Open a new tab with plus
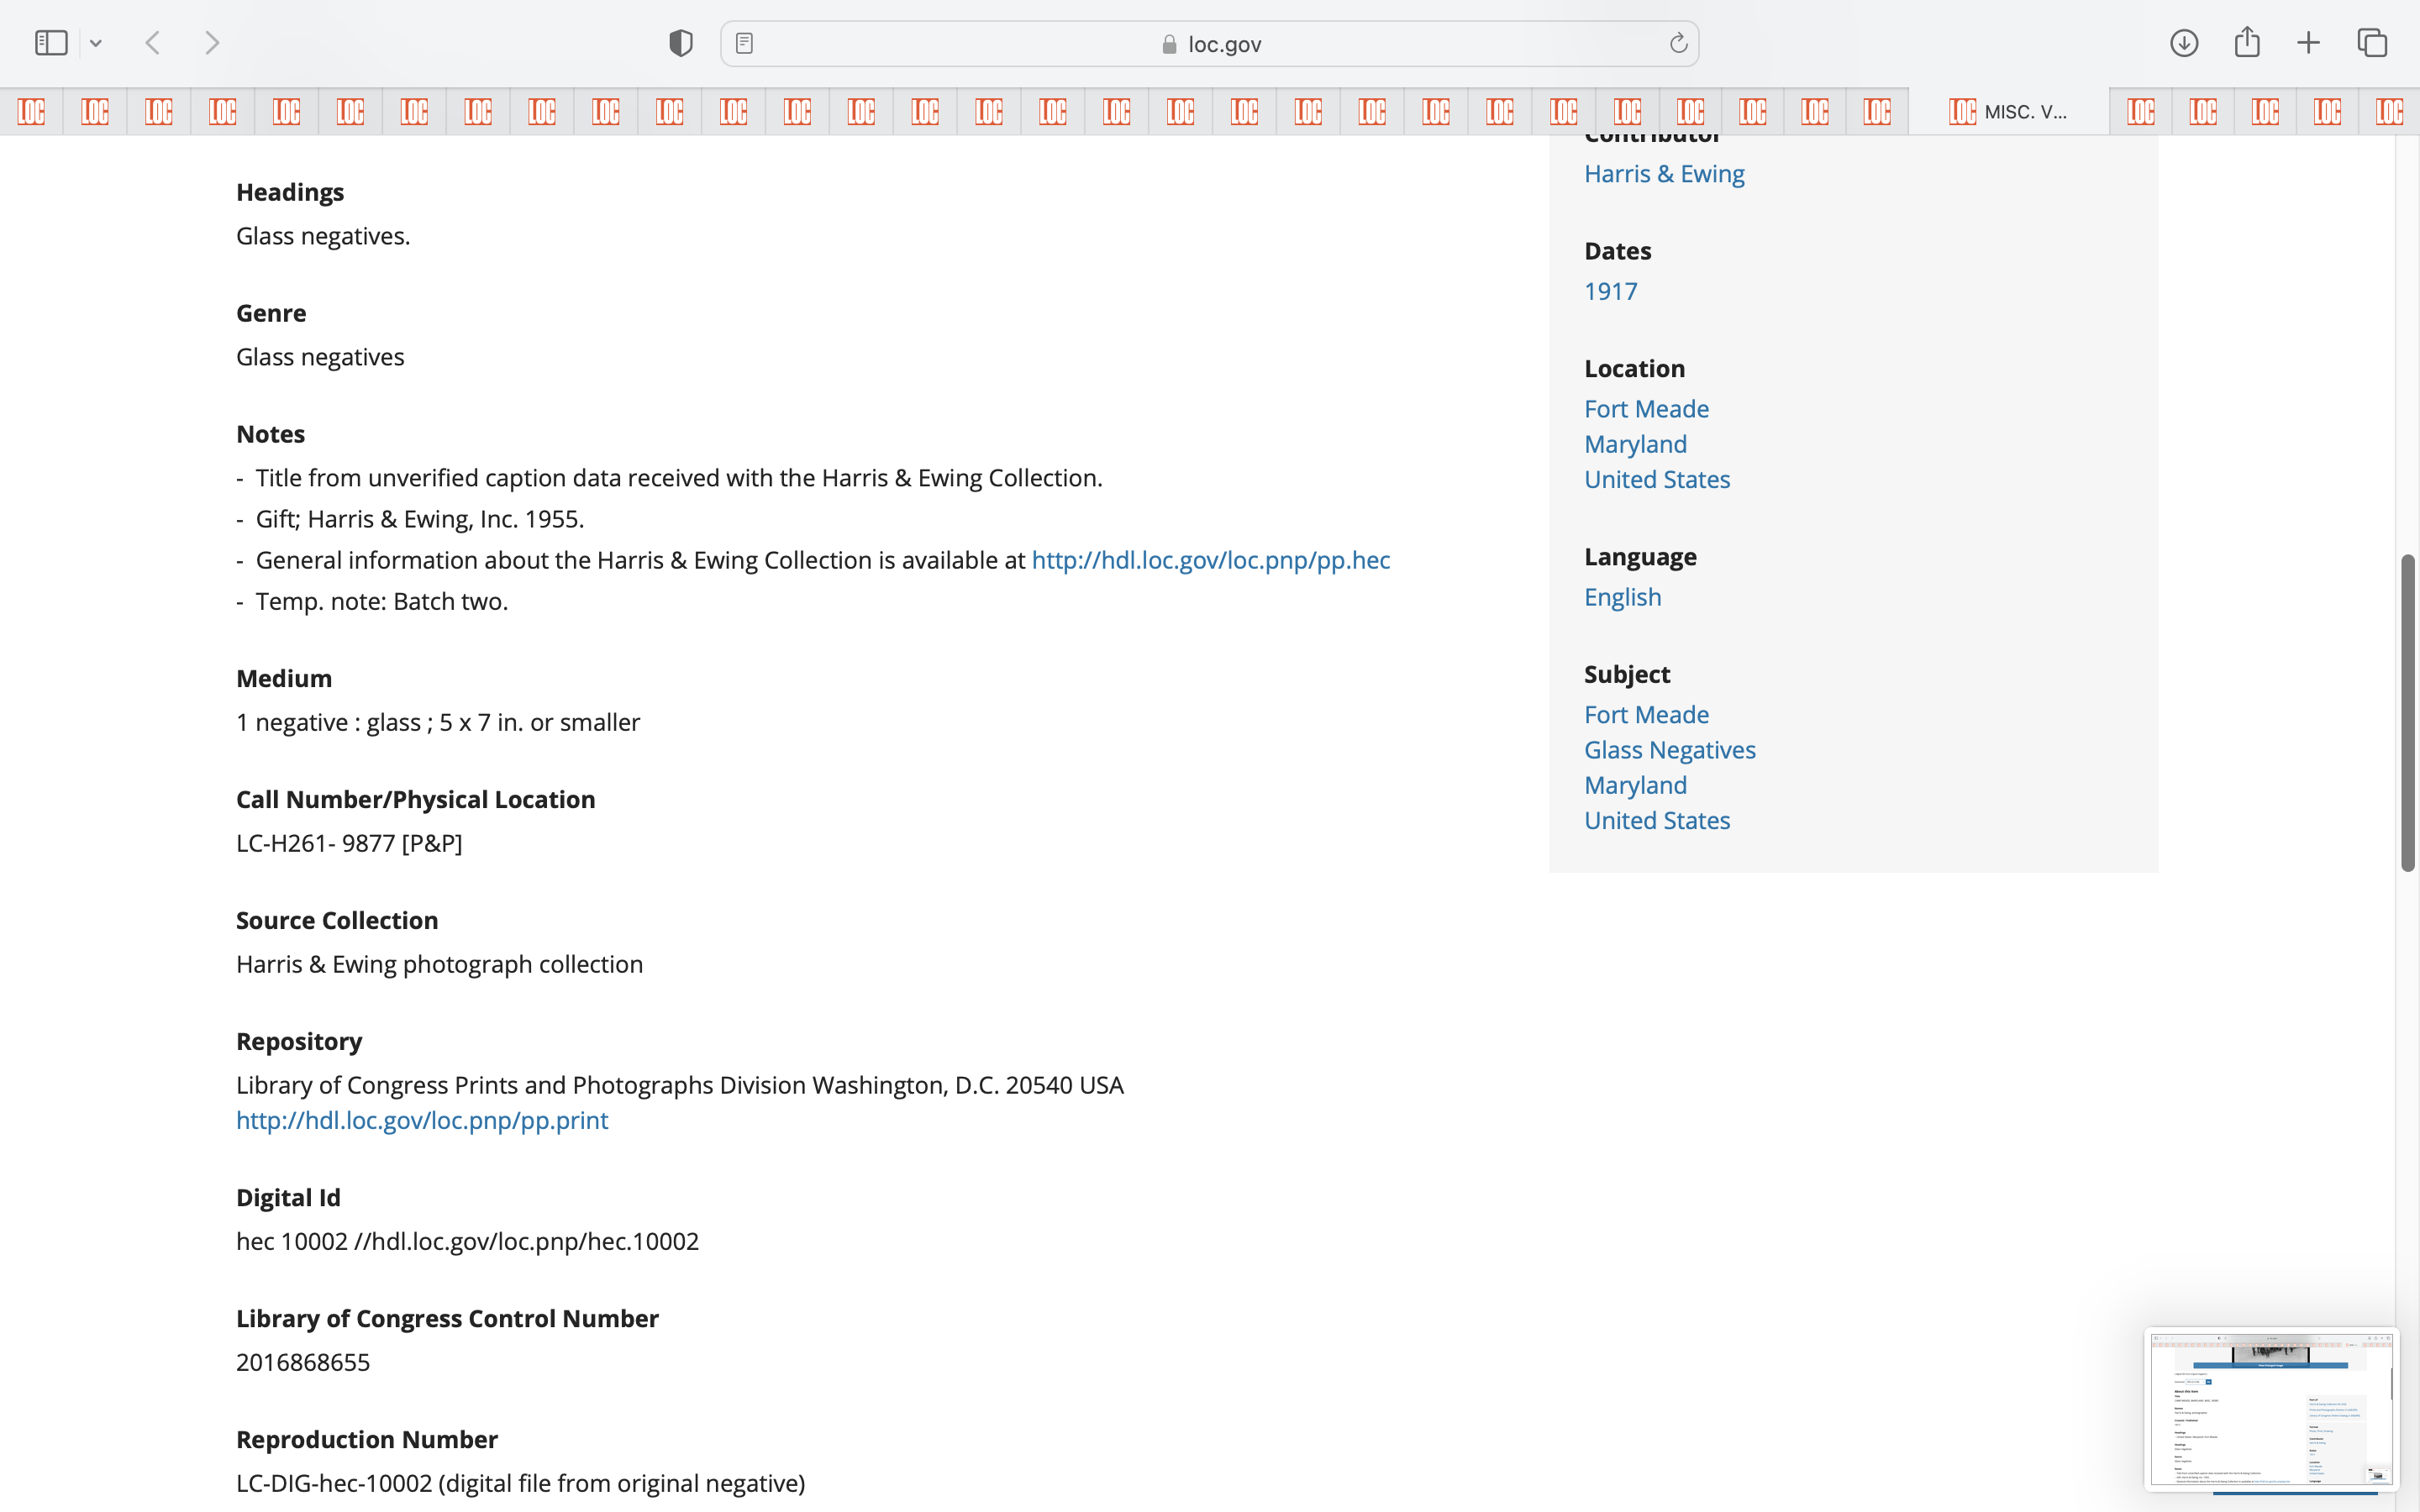This screenshot has height=1512, width=2420. (x=2308, y=43)
